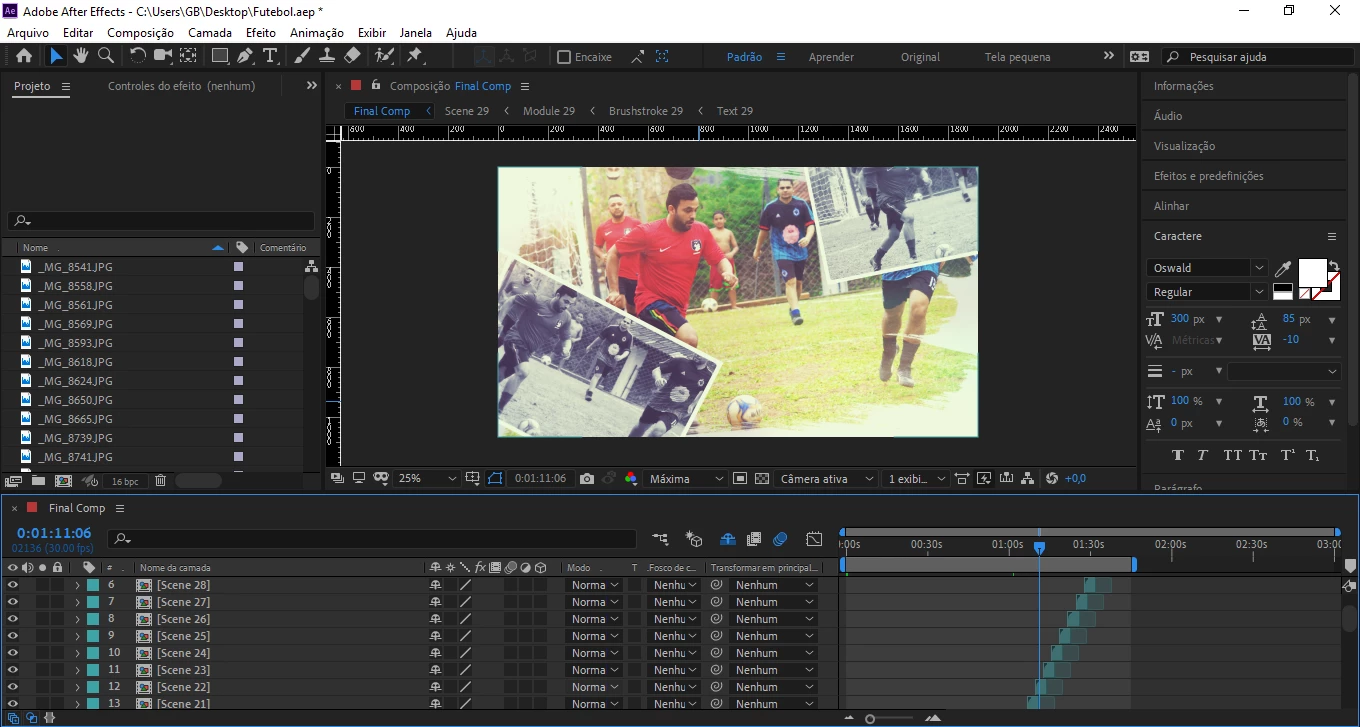The image size is (1360, 727).
Task: Select the Hand tool
Action: click(81, 56)
